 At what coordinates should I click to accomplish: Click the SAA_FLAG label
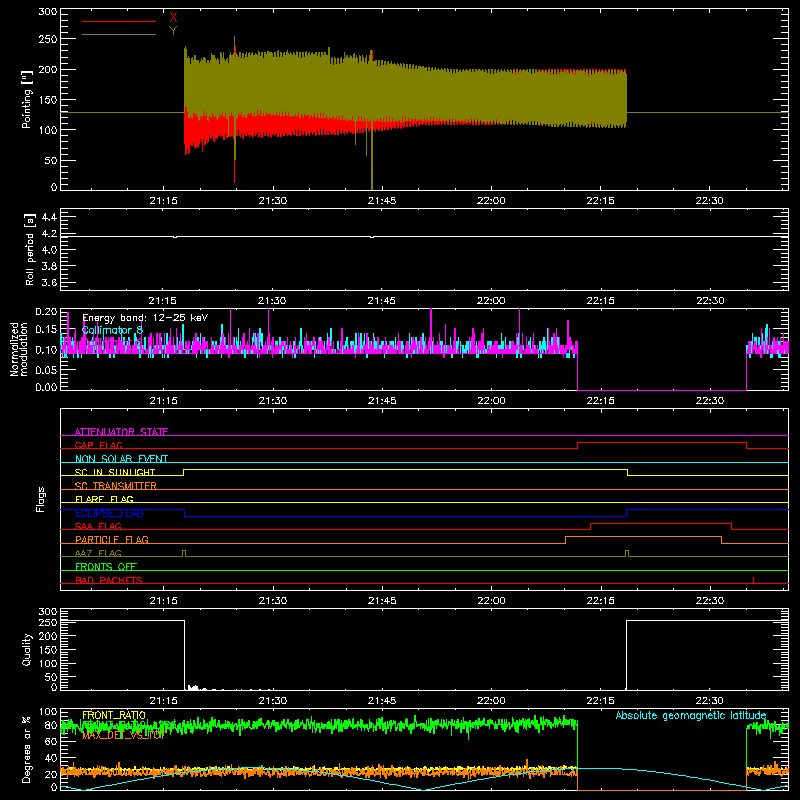coord(98,526)
